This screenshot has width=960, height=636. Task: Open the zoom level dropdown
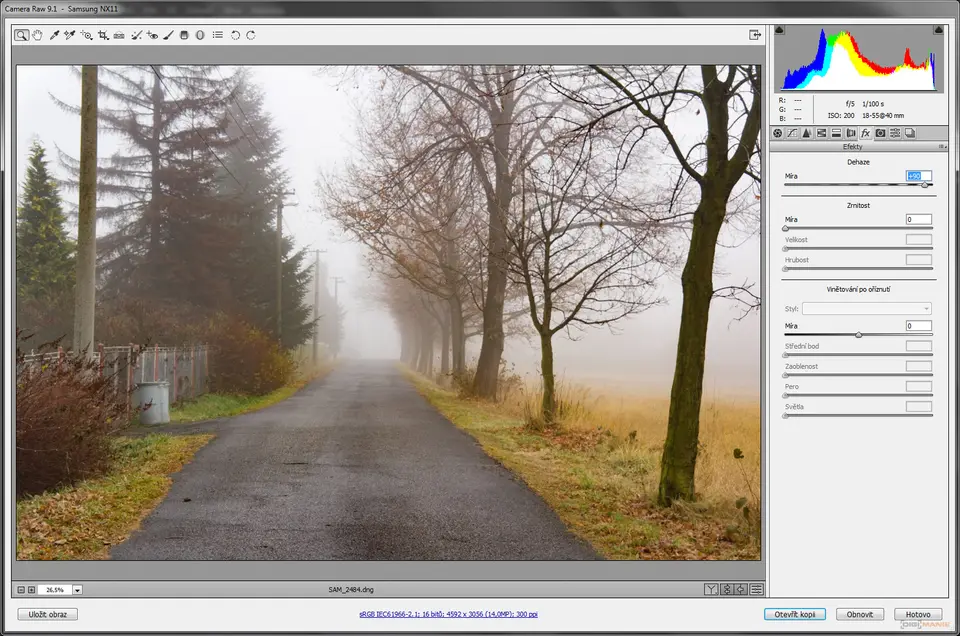tap(77, 590)
